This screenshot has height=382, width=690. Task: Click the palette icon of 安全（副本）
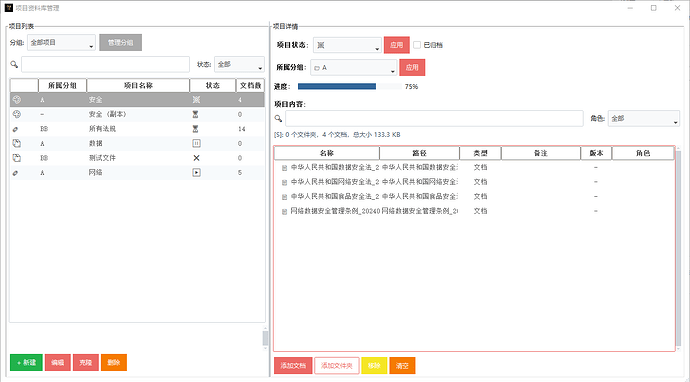[17, 114]
